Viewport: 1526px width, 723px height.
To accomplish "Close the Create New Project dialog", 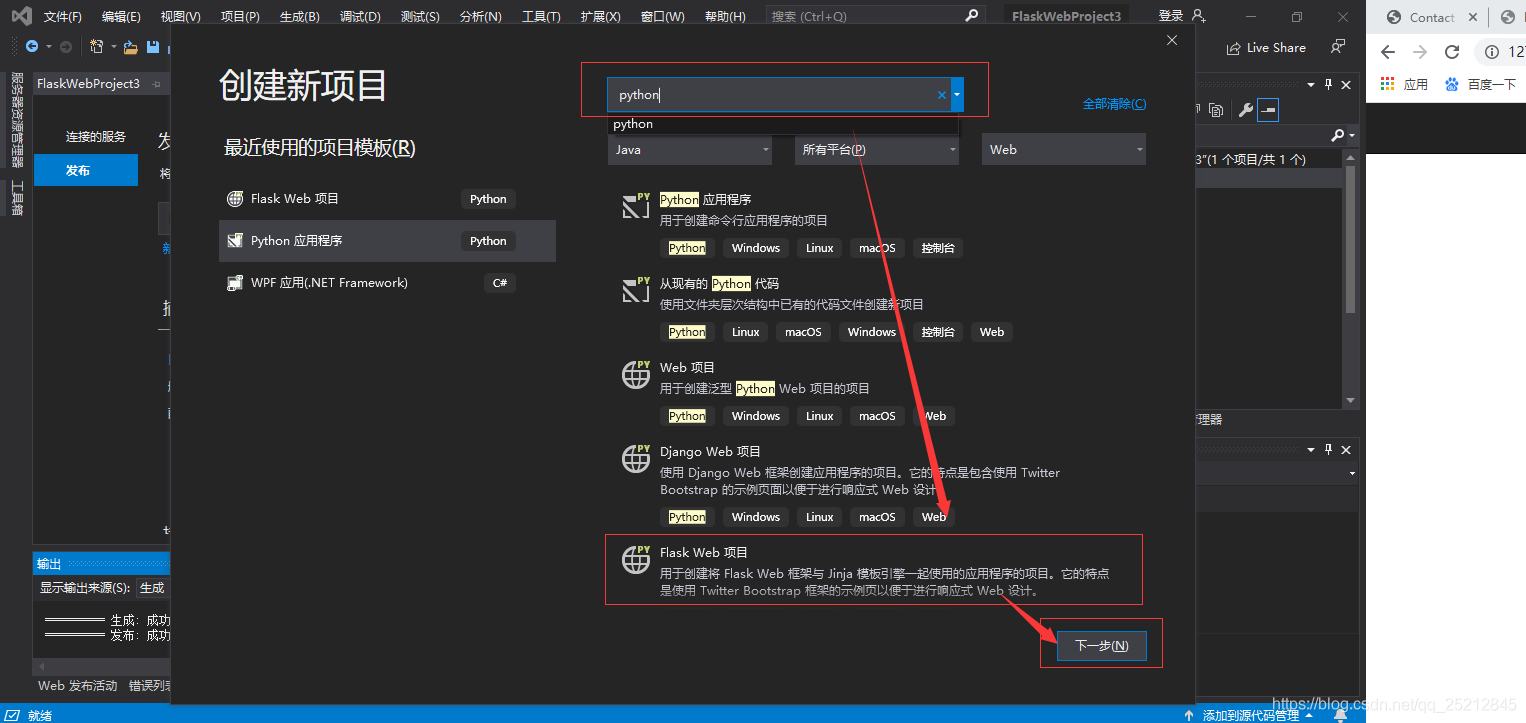I will pyautogui.click(x=1172, y=40).
